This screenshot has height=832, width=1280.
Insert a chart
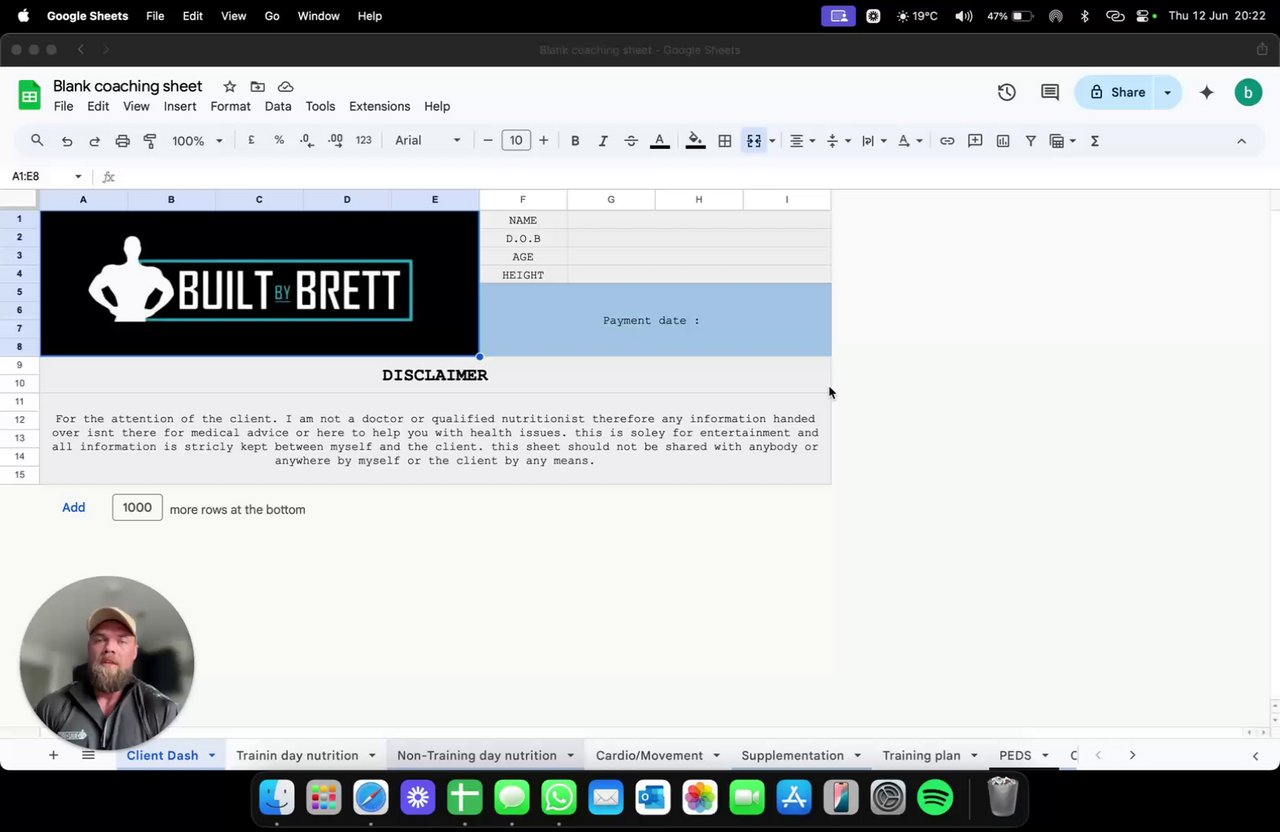point(1003,141)
